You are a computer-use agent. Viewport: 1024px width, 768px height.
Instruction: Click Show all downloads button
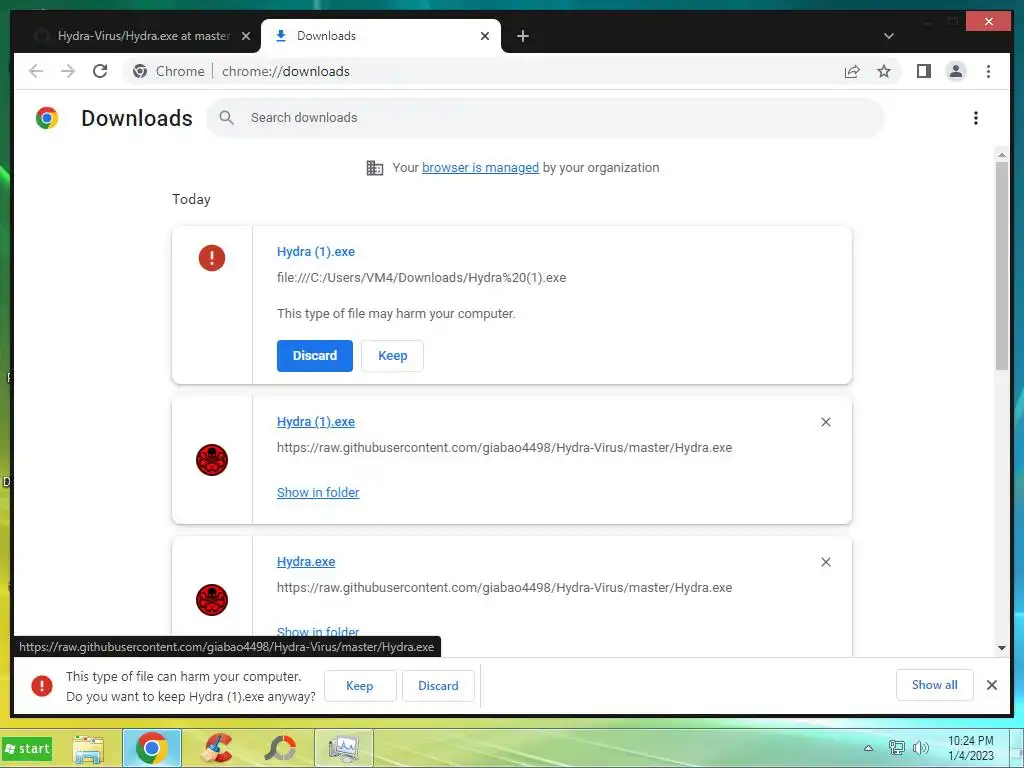[935, 685]
